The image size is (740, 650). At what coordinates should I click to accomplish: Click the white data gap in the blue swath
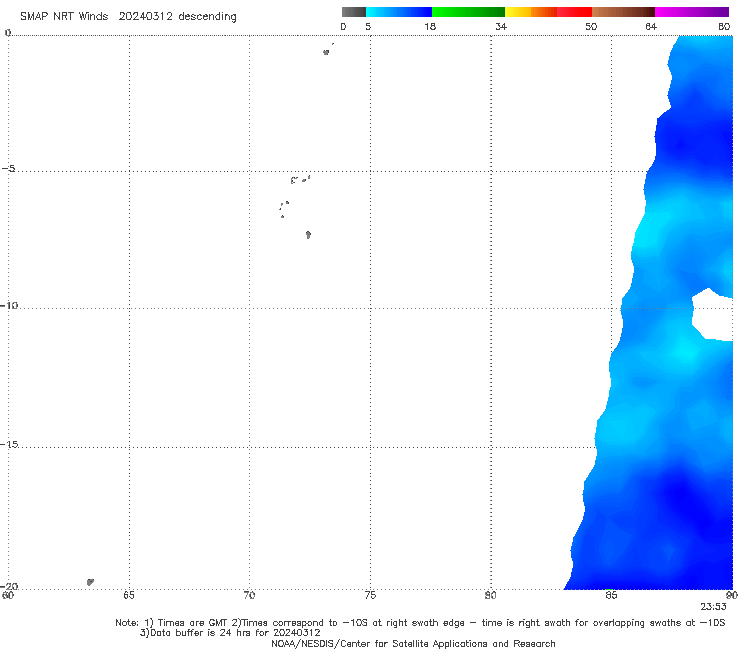pos(714,314)
